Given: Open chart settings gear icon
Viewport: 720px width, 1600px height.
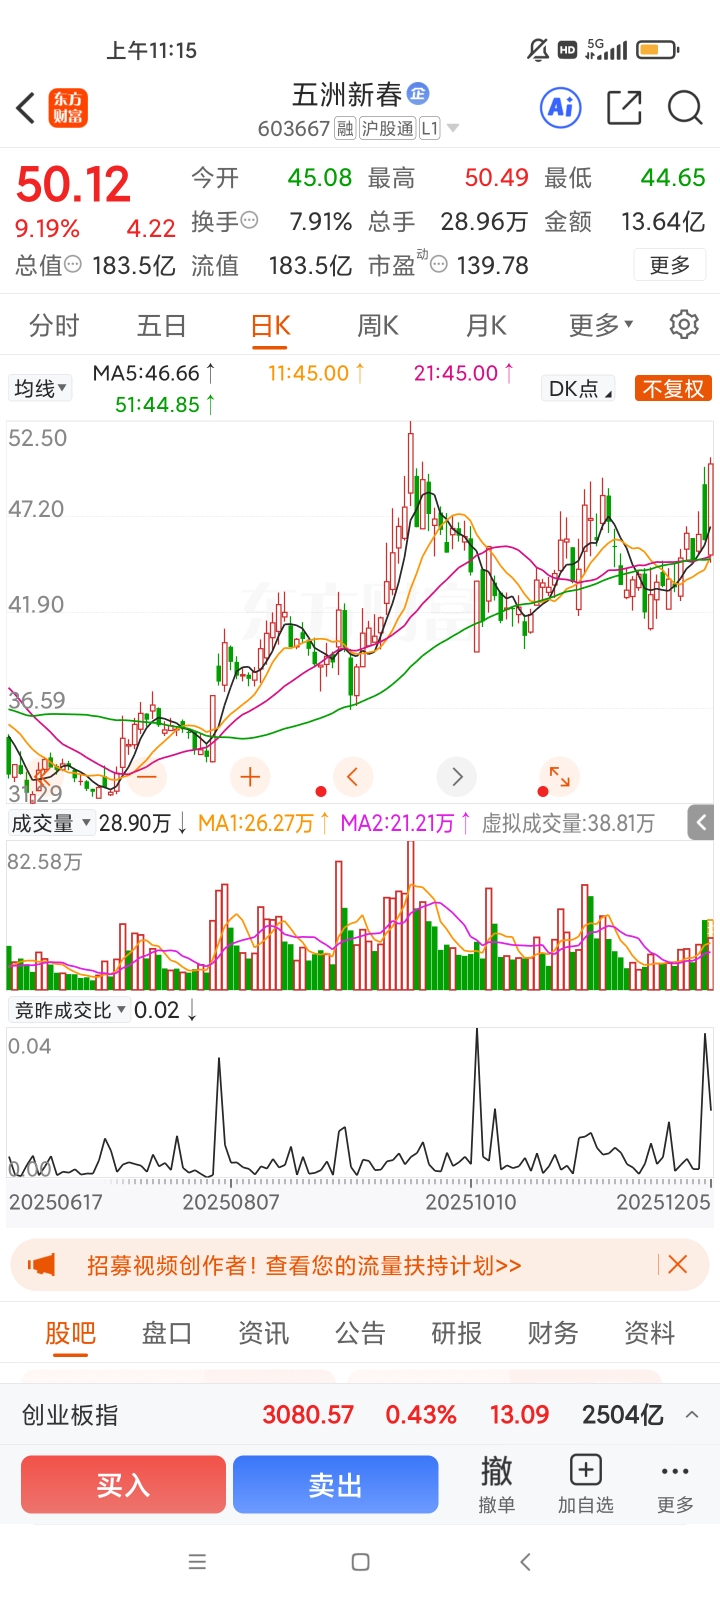Looking at the screenshot, I should click(684, 324).
